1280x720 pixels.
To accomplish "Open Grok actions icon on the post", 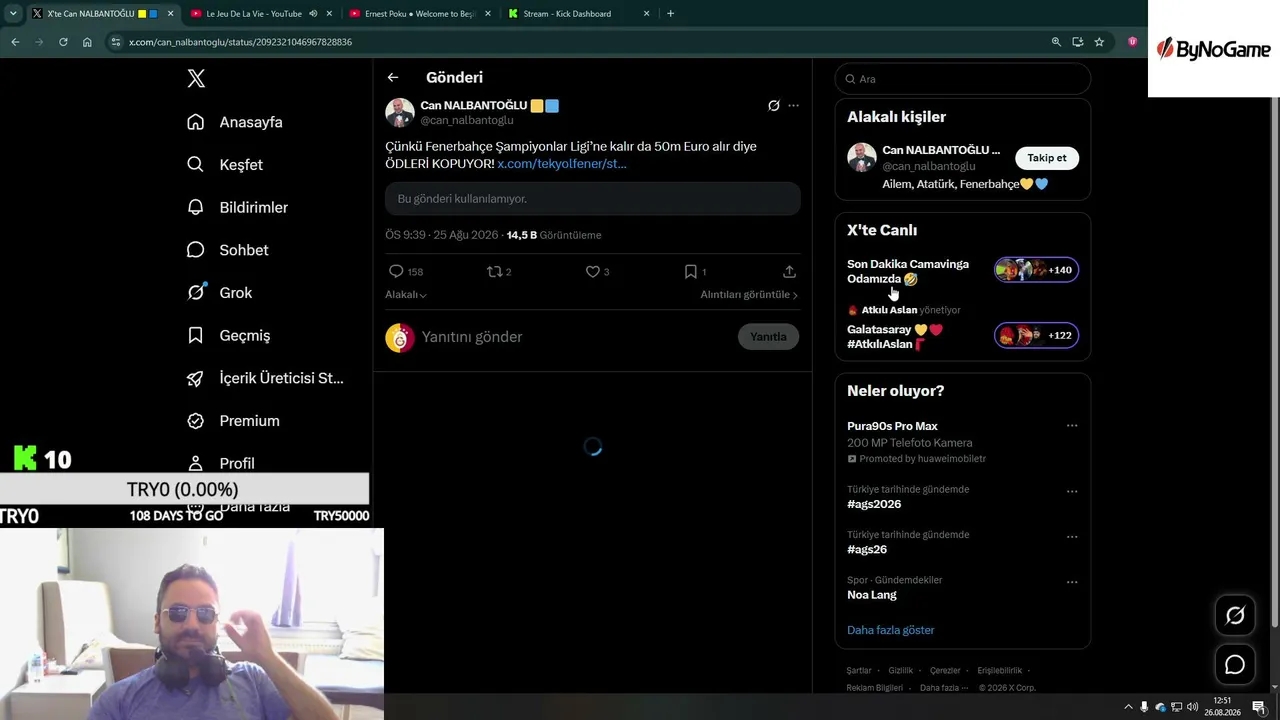I will click(x=773, y=105).
